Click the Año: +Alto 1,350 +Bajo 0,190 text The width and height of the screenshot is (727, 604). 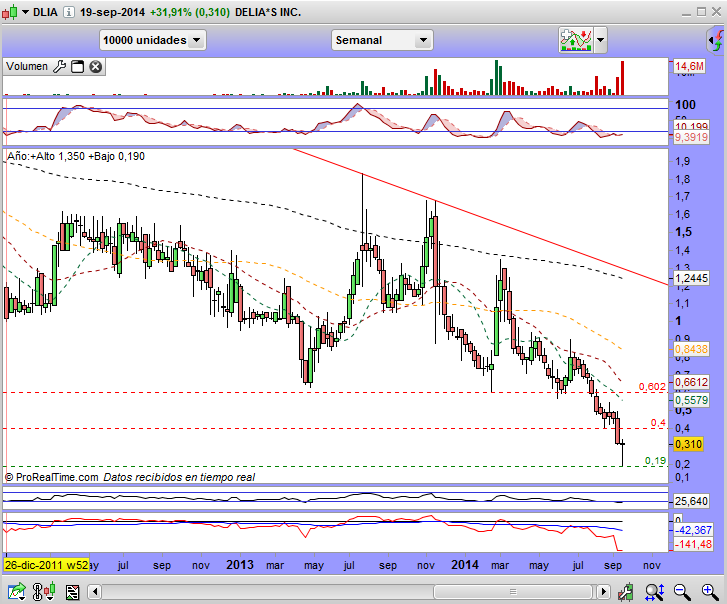click(76, 156)
